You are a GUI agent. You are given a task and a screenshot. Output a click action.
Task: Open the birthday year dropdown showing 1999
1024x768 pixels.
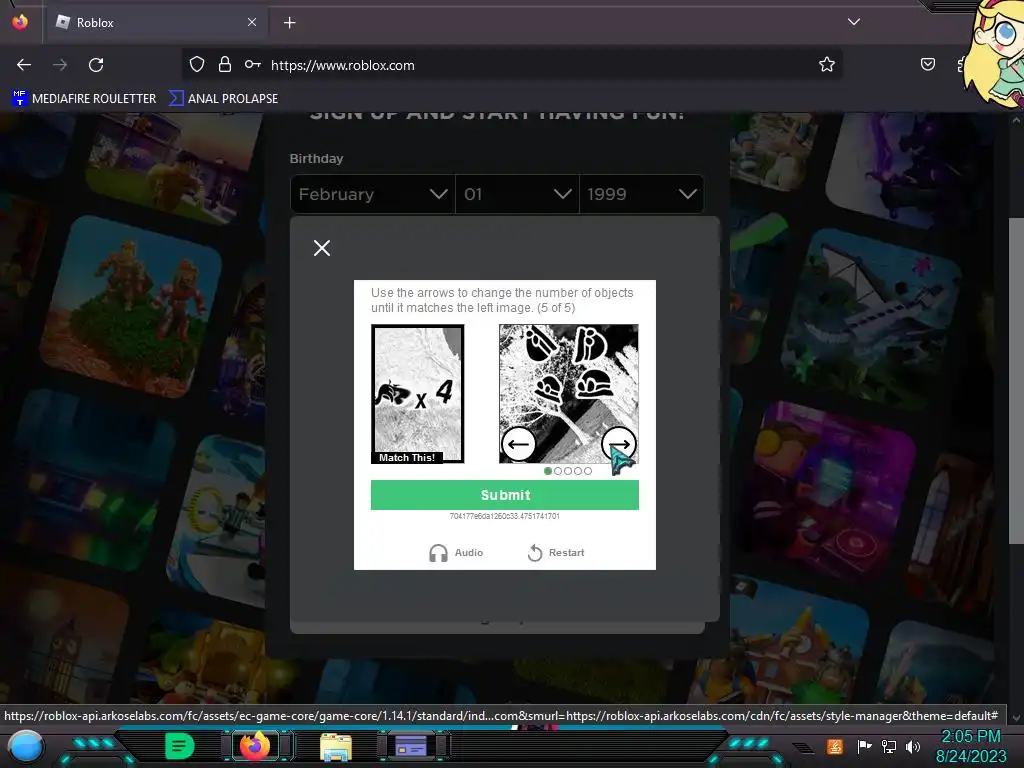tap(641, 194)
